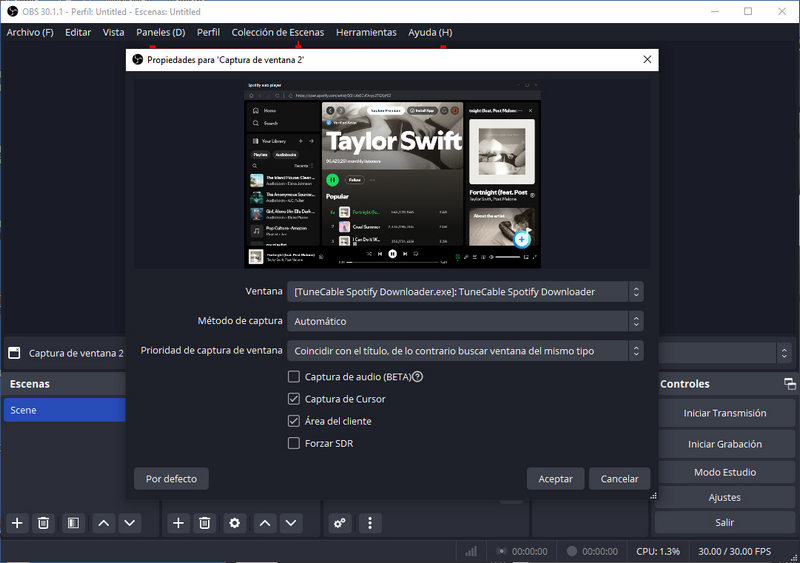800x563 pixels.
Task: Click Salir to exit OBS
Action: (x=724, y=522)
